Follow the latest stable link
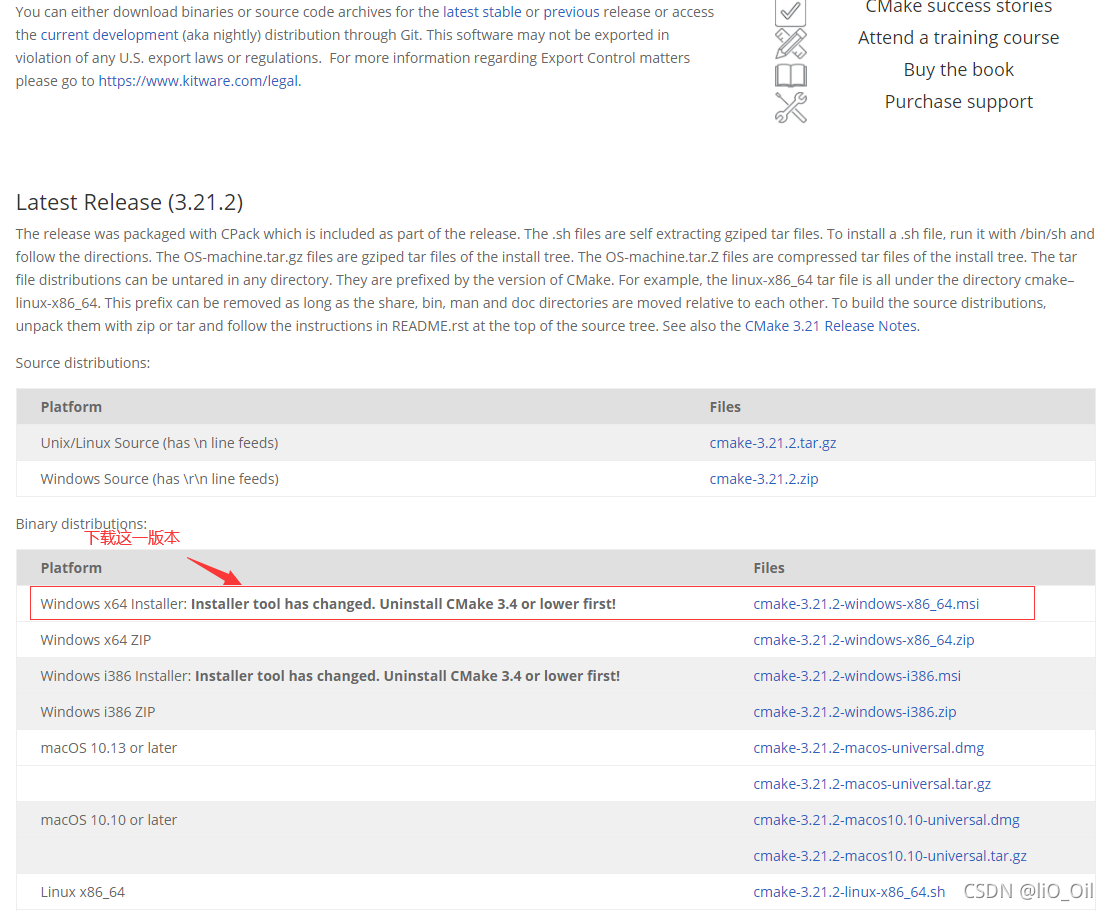This screenshot has height=911, width=1108. click(x=482, y=12)
